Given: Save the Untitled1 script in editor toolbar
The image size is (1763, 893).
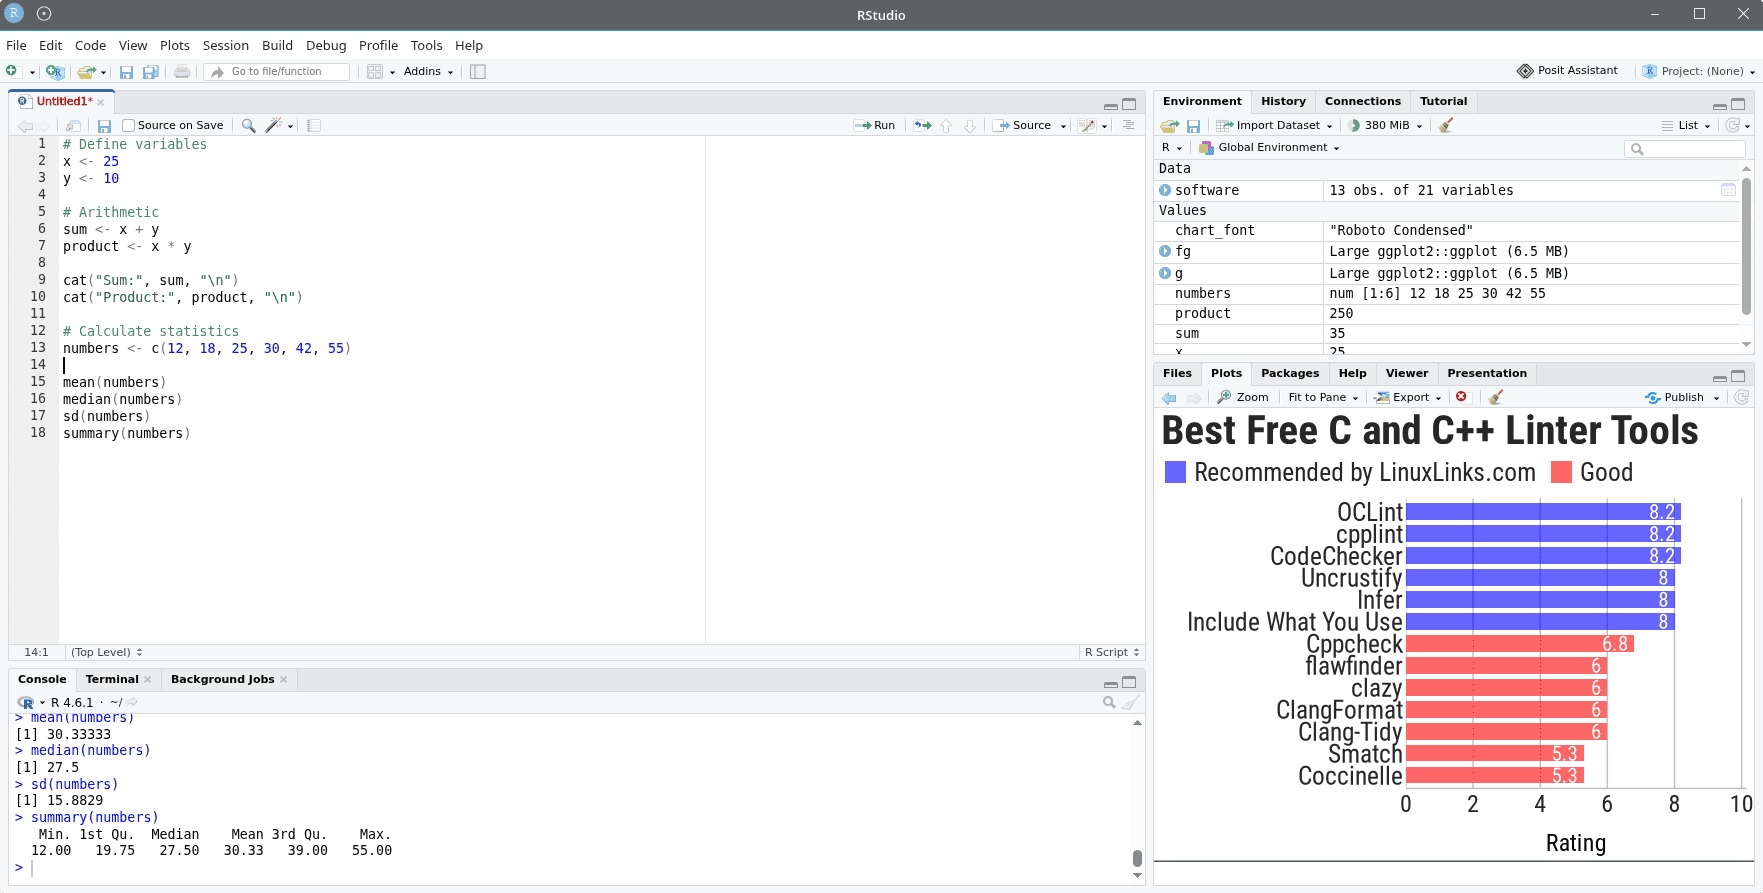Looking at the screenshot, I should coord(104,125).
